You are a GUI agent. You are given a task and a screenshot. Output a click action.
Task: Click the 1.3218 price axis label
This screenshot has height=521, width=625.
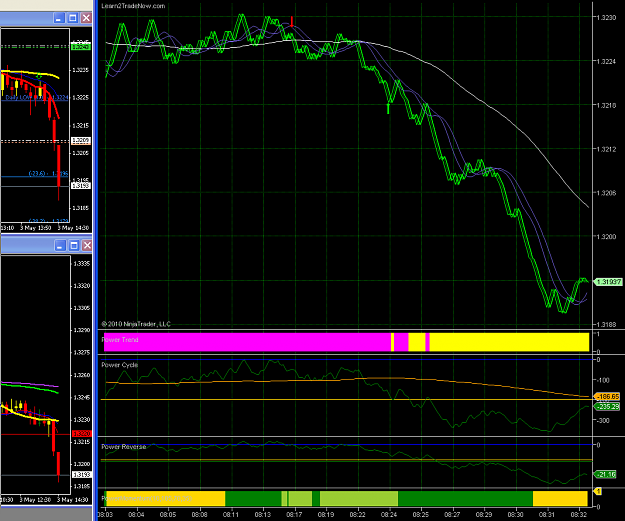coord(606,105)
